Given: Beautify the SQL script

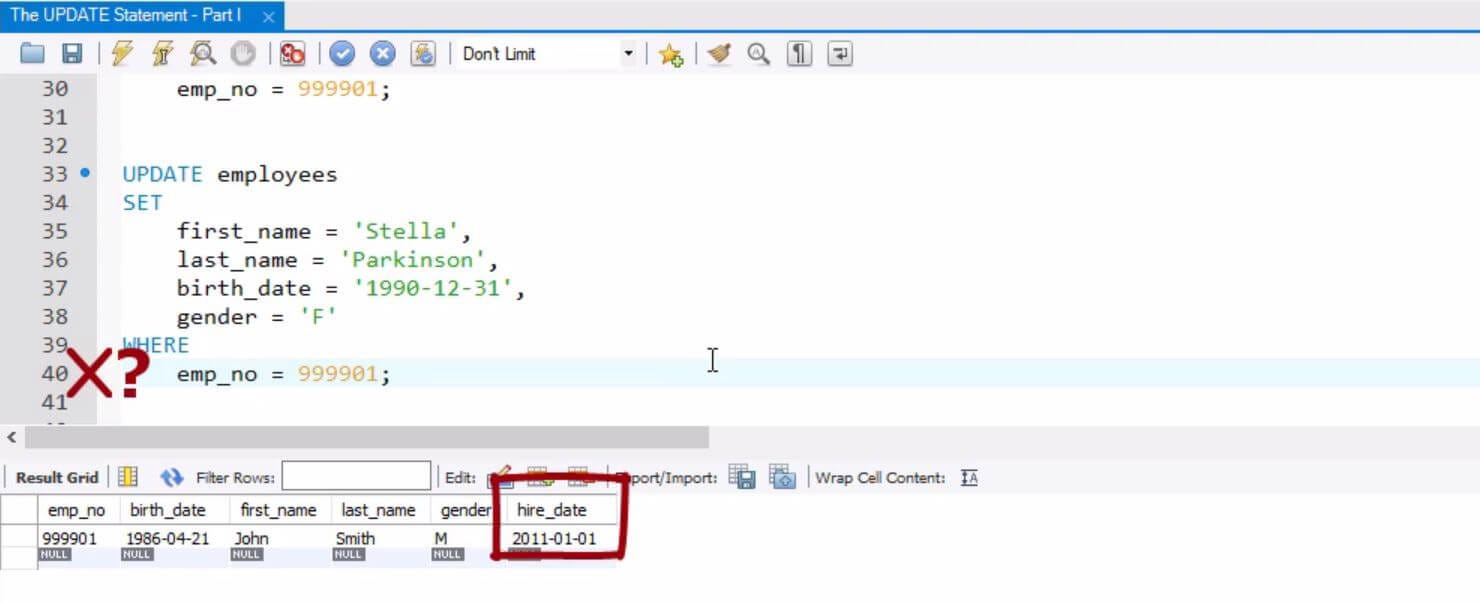Looking at the screenshot, I should (x=717, y=54).
